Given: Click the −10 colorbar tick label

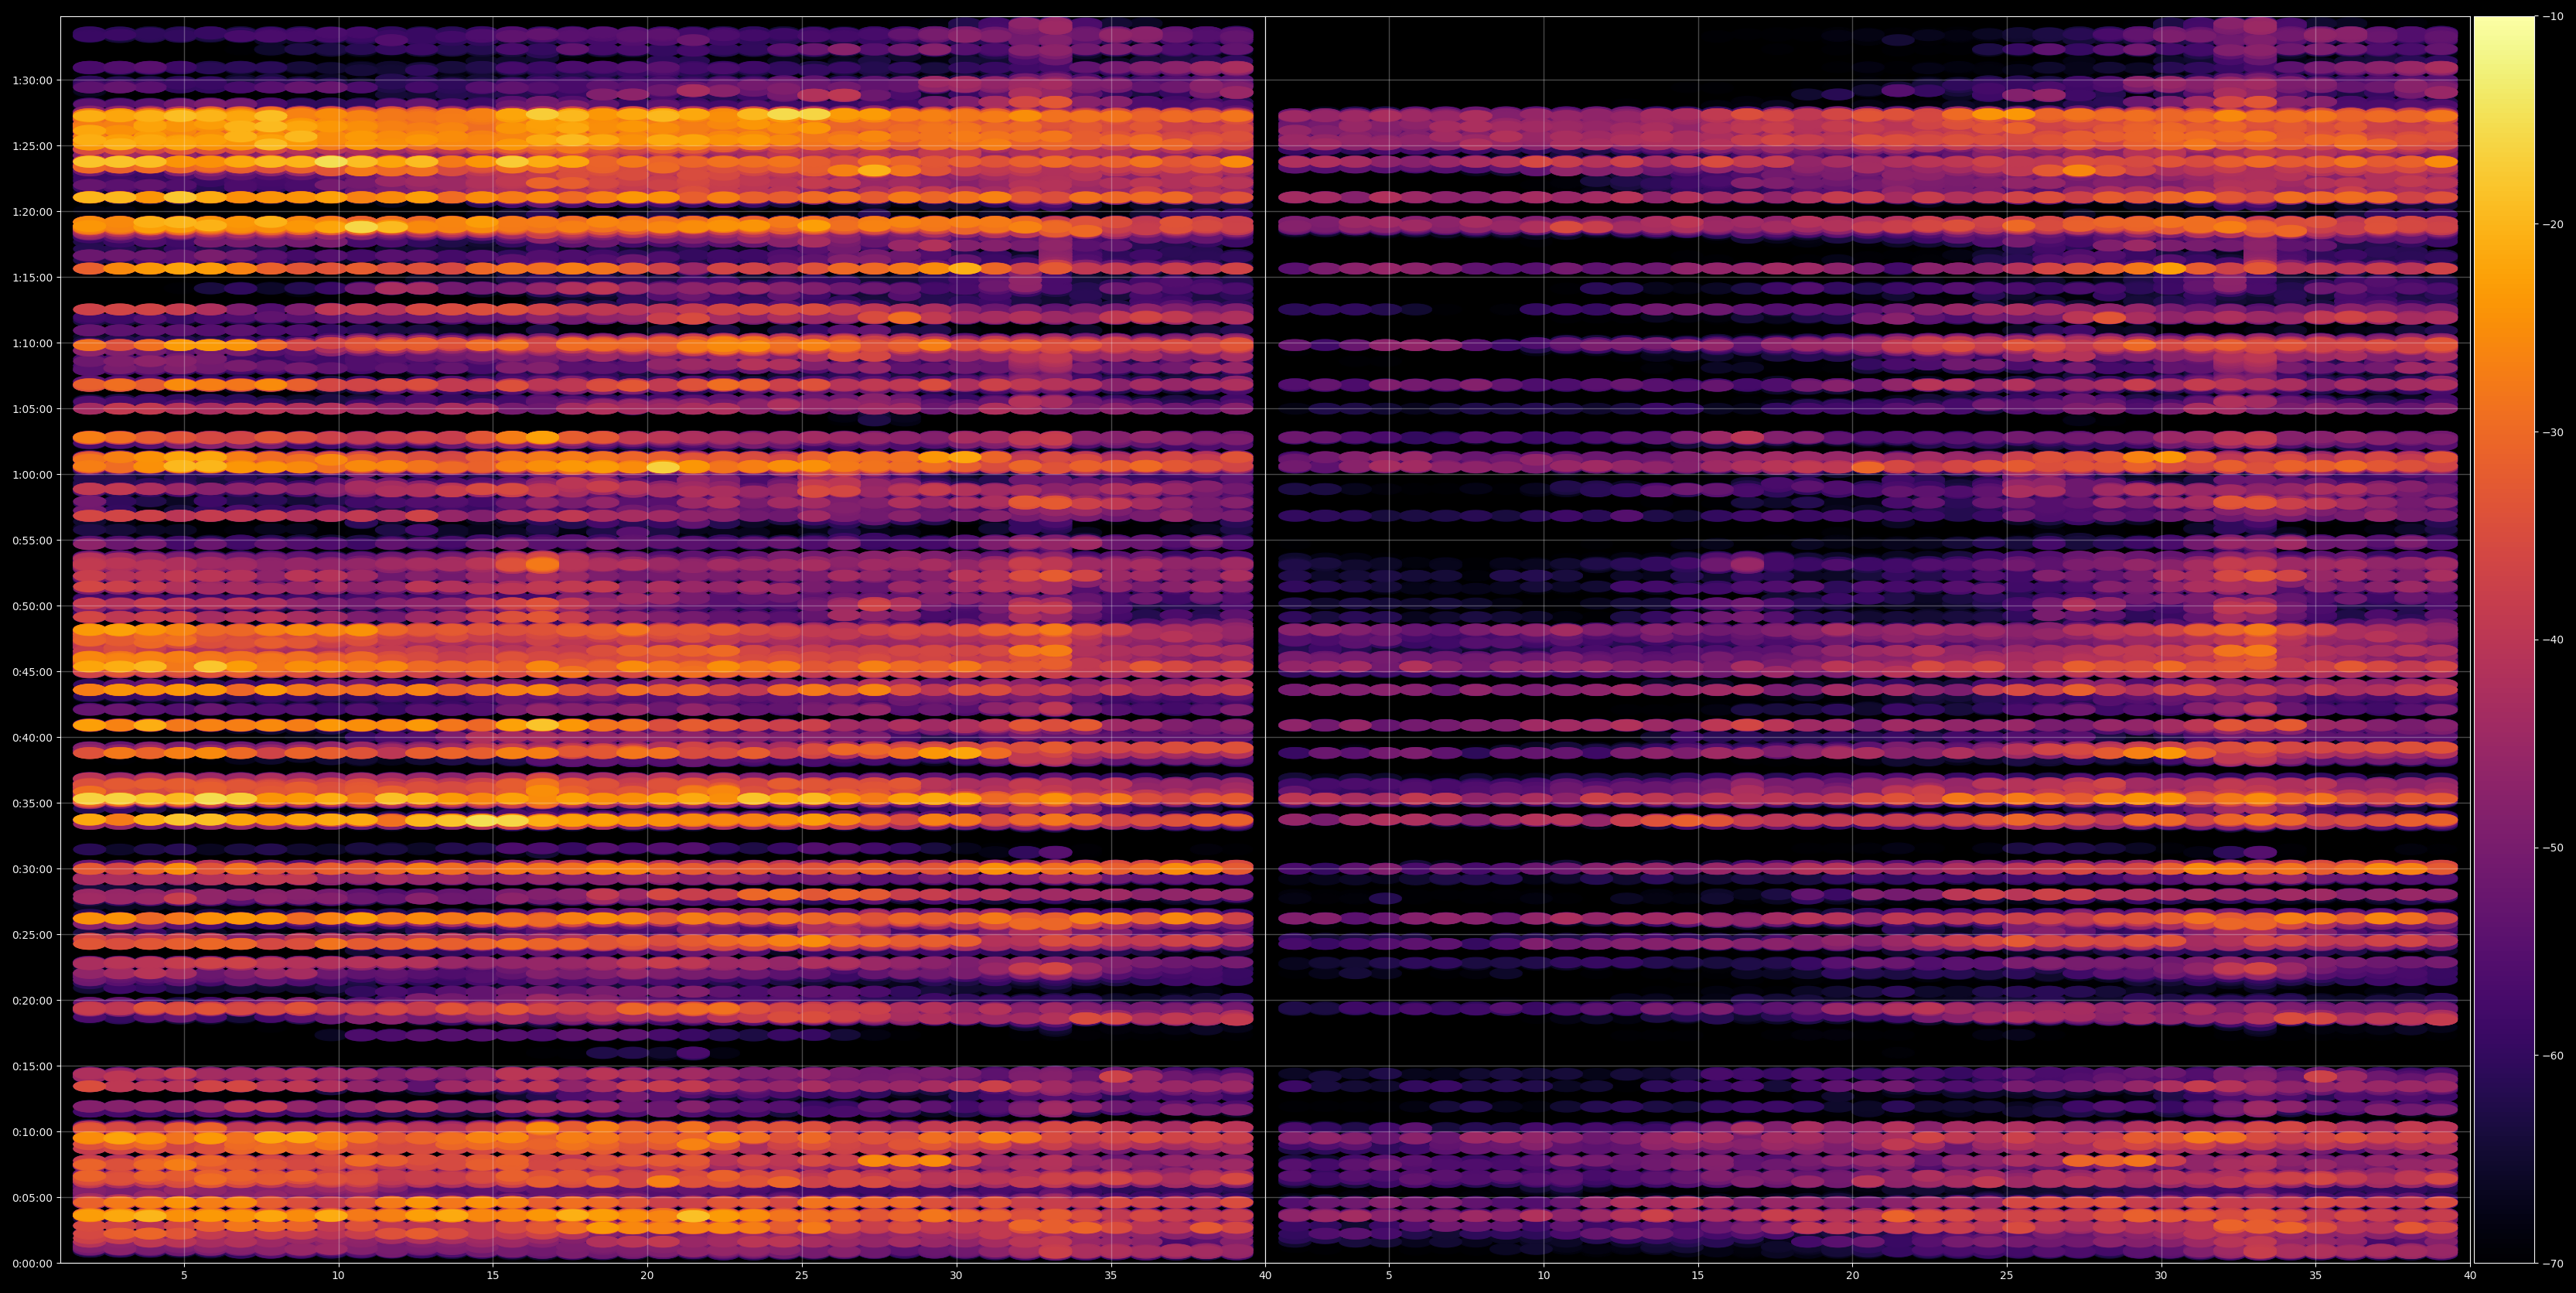Looking at the screenshot, I should [x=2553, y=16].
